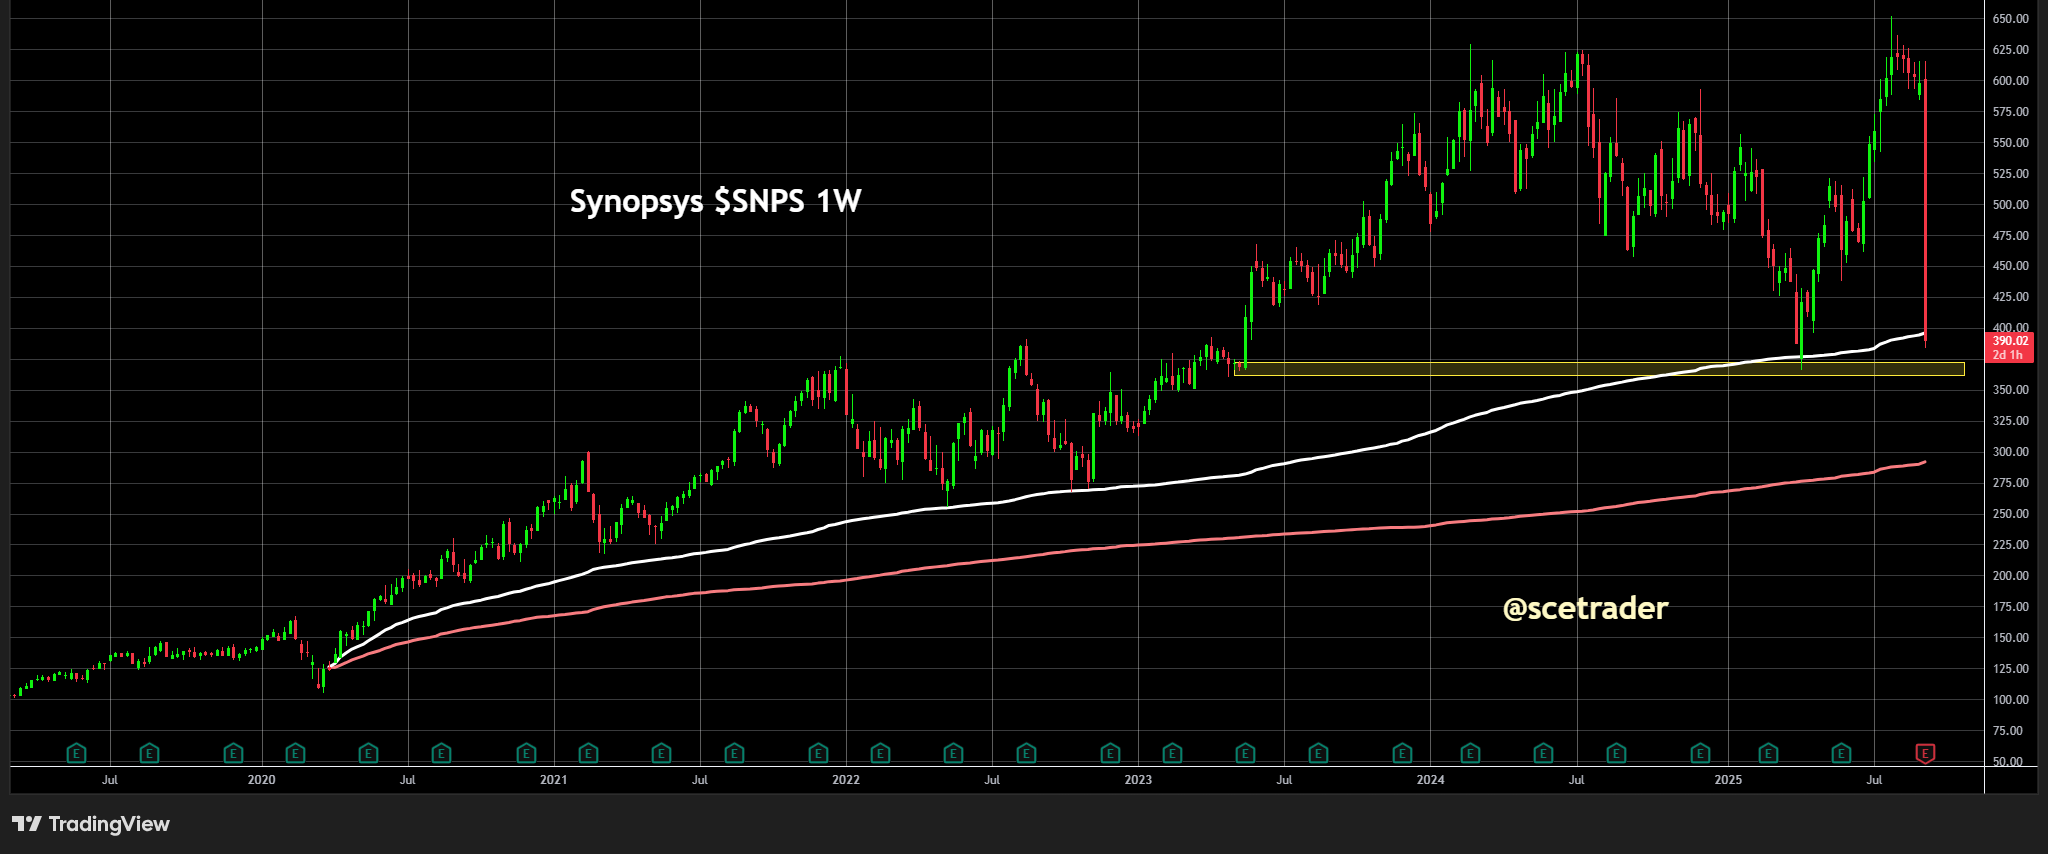Click the Jul label between 2021 and 2022
Image resolution: width=2048 pixels, height=854 pixels.
pos(700,780)
